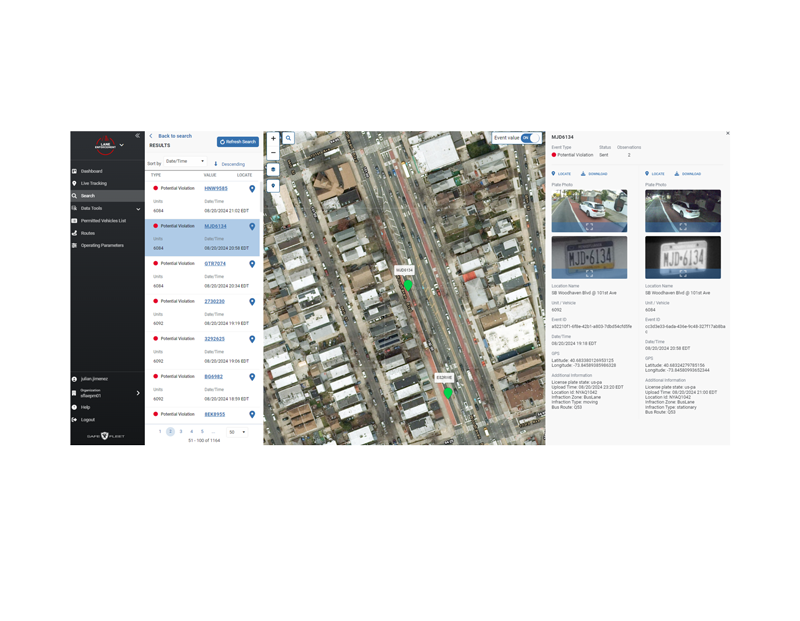Viewport: 800px width, 621px height.
Task: Open the infrared MJD-6134 plate image
Action: click(683, 257)
